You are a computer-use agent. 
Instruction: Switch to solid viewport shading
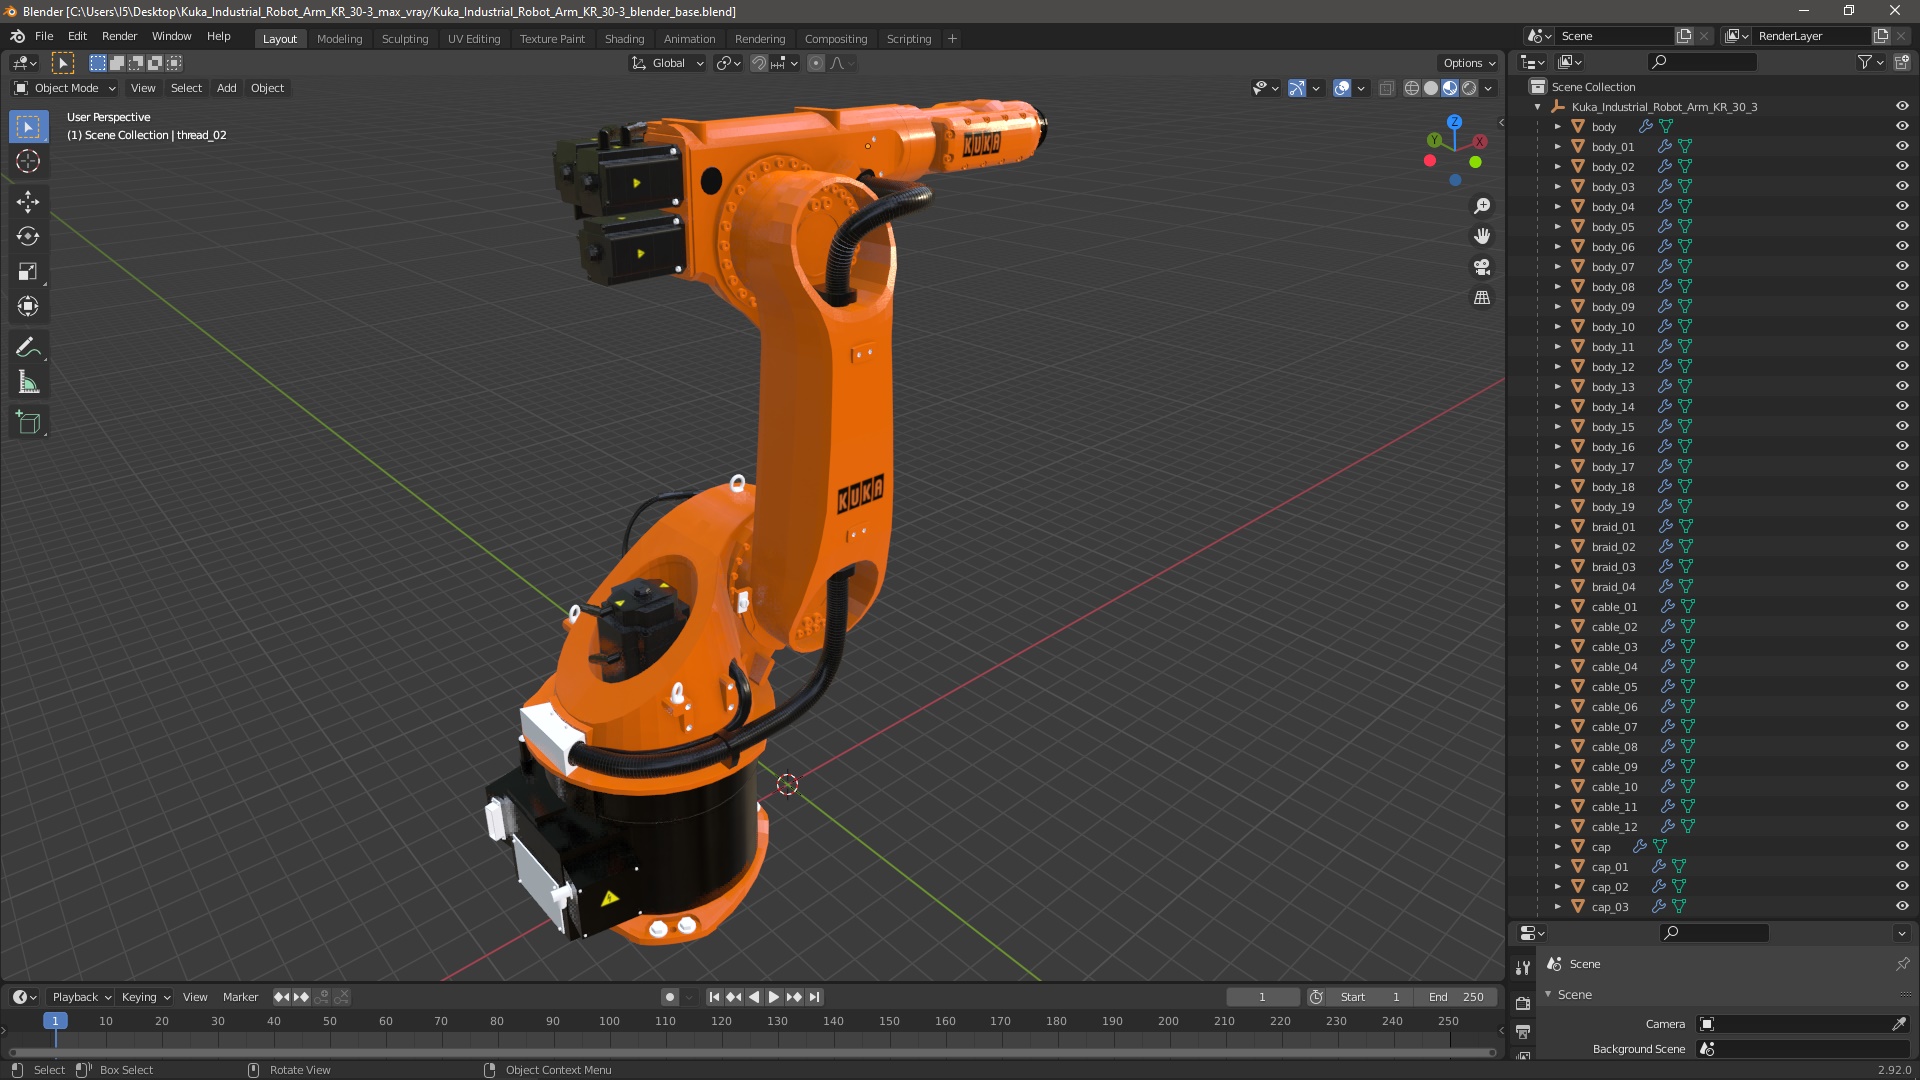coord(1431,88)
